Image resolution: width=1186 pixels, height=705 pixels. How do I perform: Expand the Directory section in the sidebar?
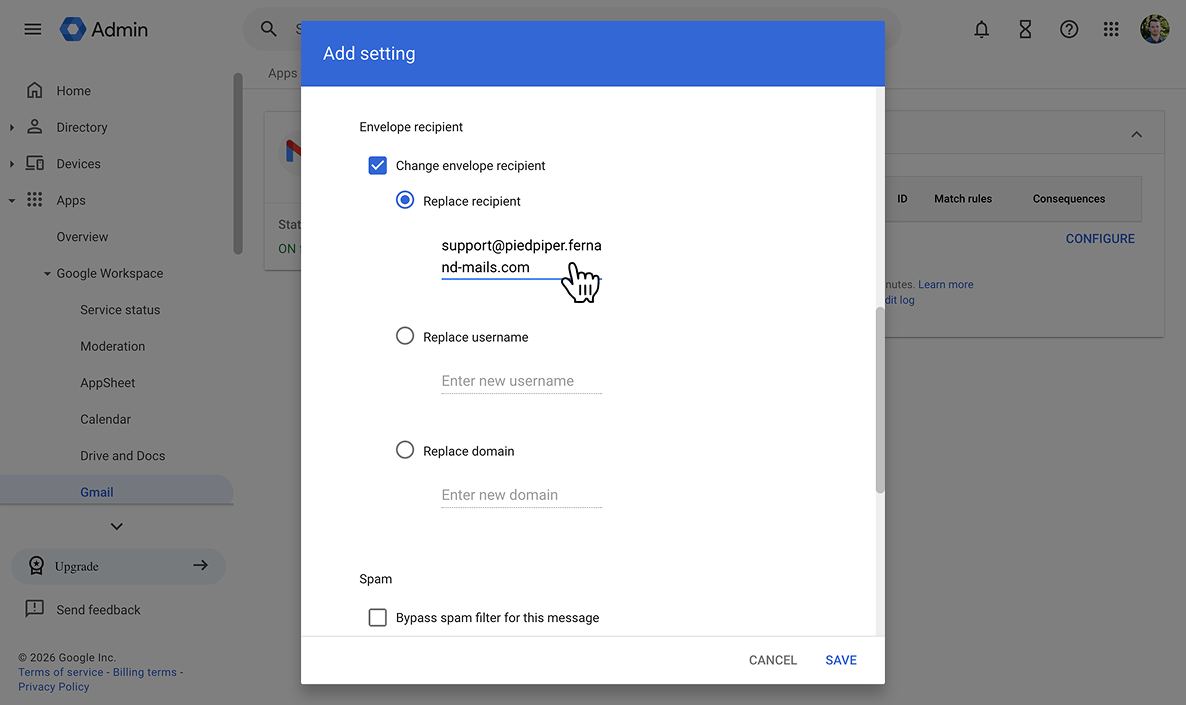(11, 127)
